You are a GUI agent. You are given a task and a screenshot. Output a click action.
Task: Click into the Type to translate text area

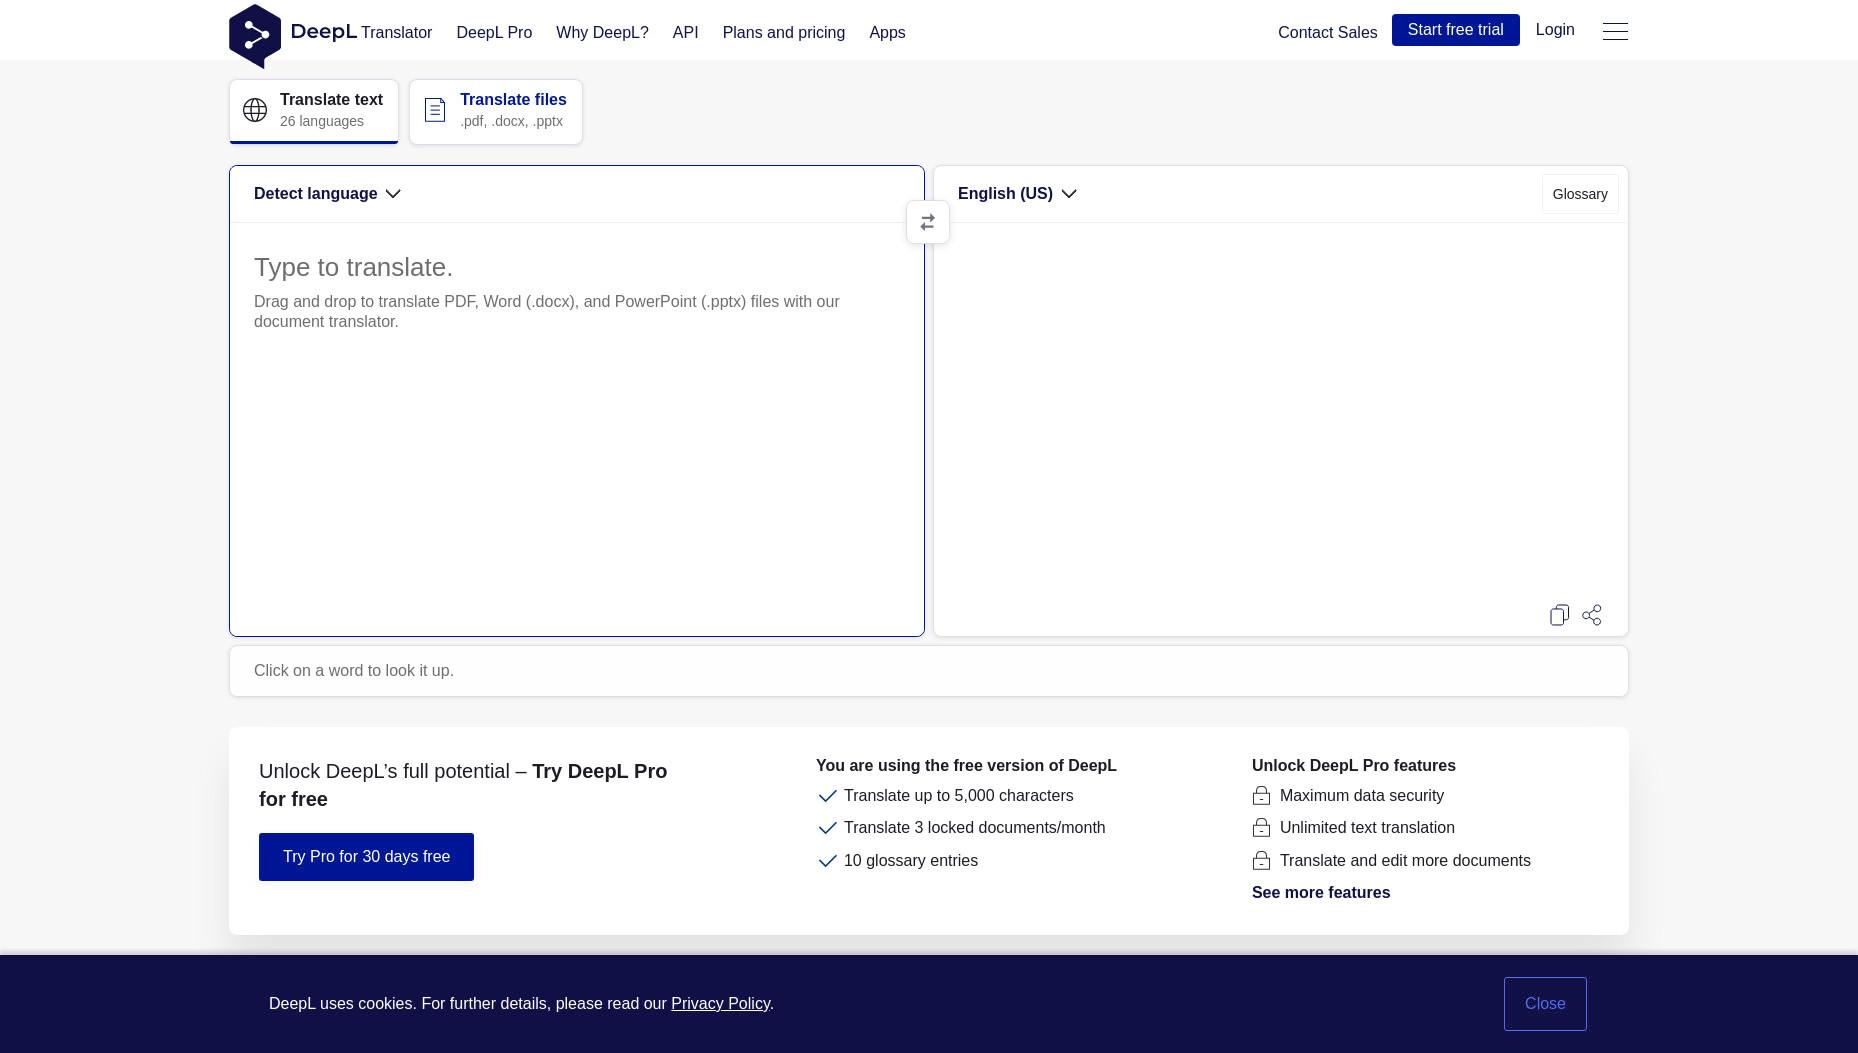(x=577, y=428)
